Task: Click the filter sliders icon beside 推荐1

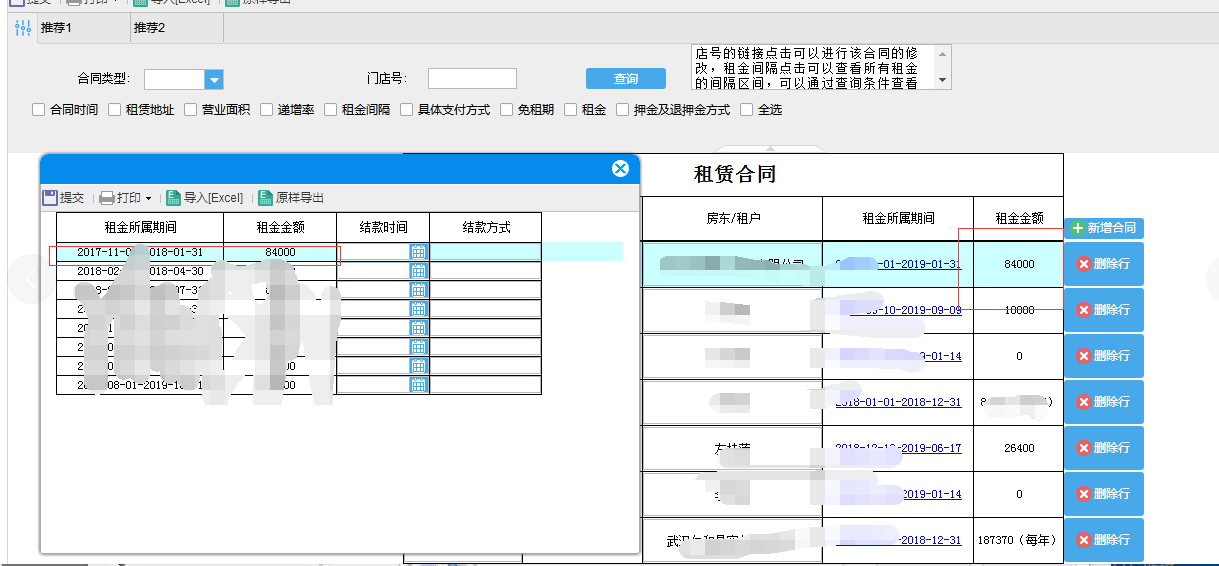Action: click(x=23, y=28)
